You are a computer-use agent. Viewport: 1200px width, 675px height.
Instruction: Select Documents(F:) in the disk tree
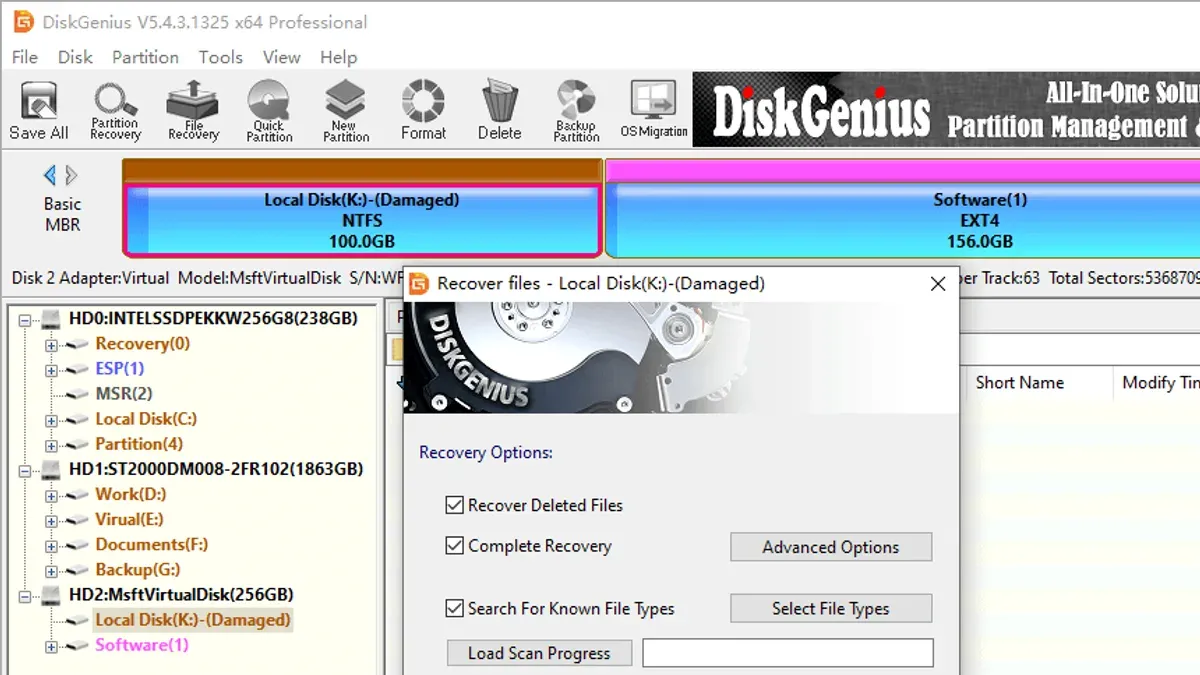pyautogui.click(x=152, y=545)
